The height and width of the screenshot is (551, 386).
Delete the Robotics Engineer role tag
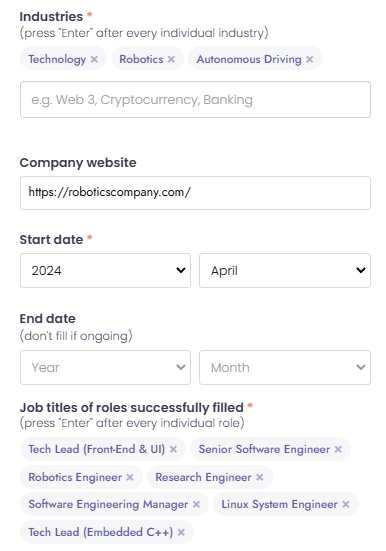tap(130, 477)
